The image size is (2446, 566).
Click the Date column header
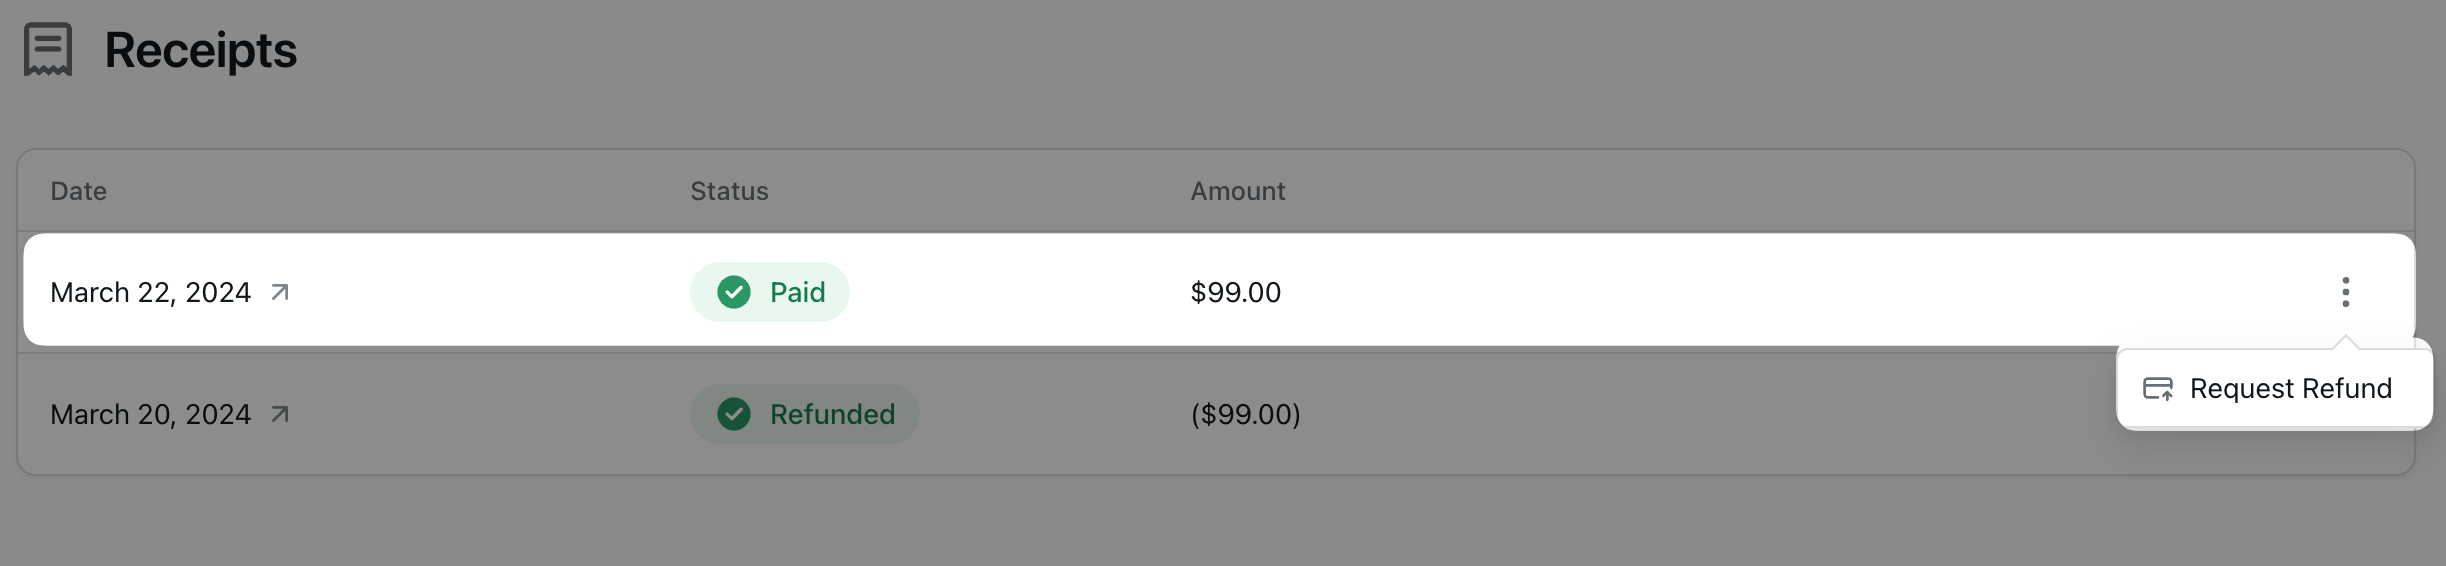(x=78, y=191)
